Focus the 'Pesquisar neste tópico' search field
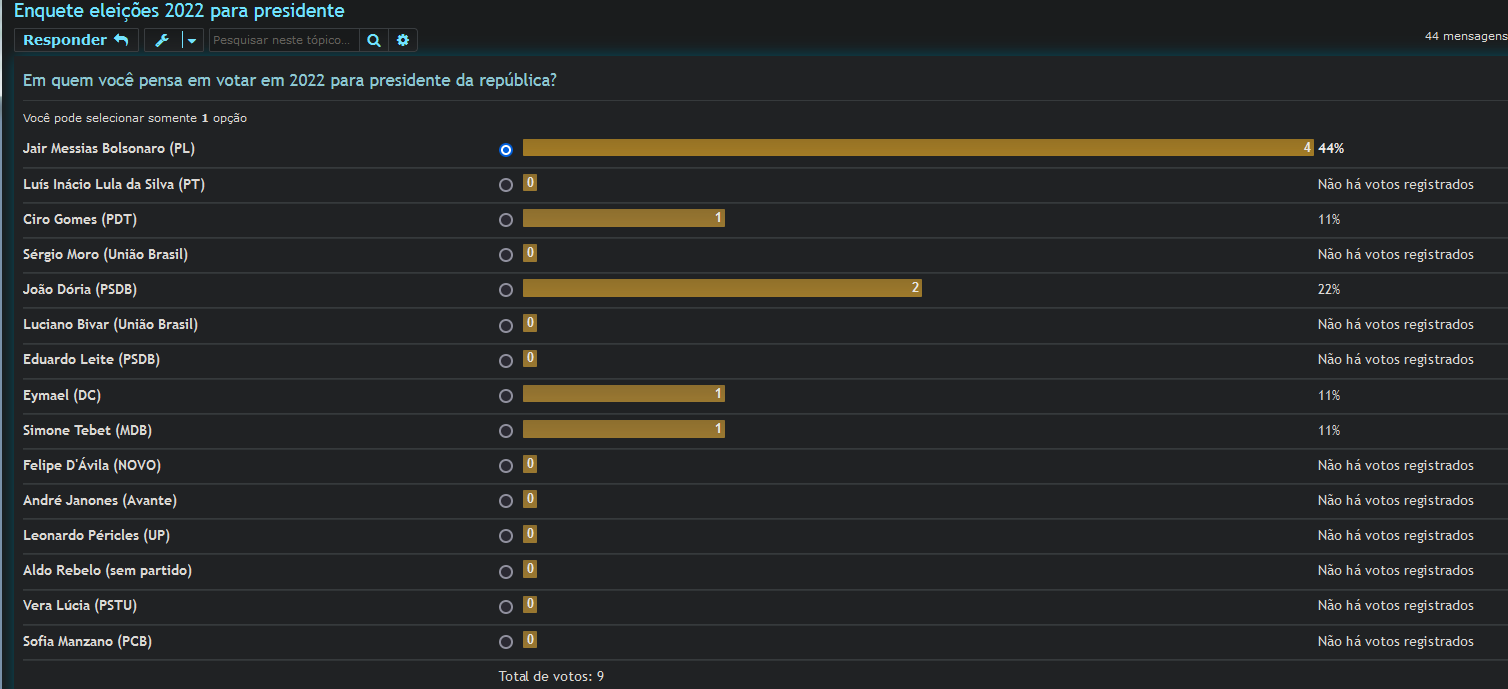 (284, 40)
